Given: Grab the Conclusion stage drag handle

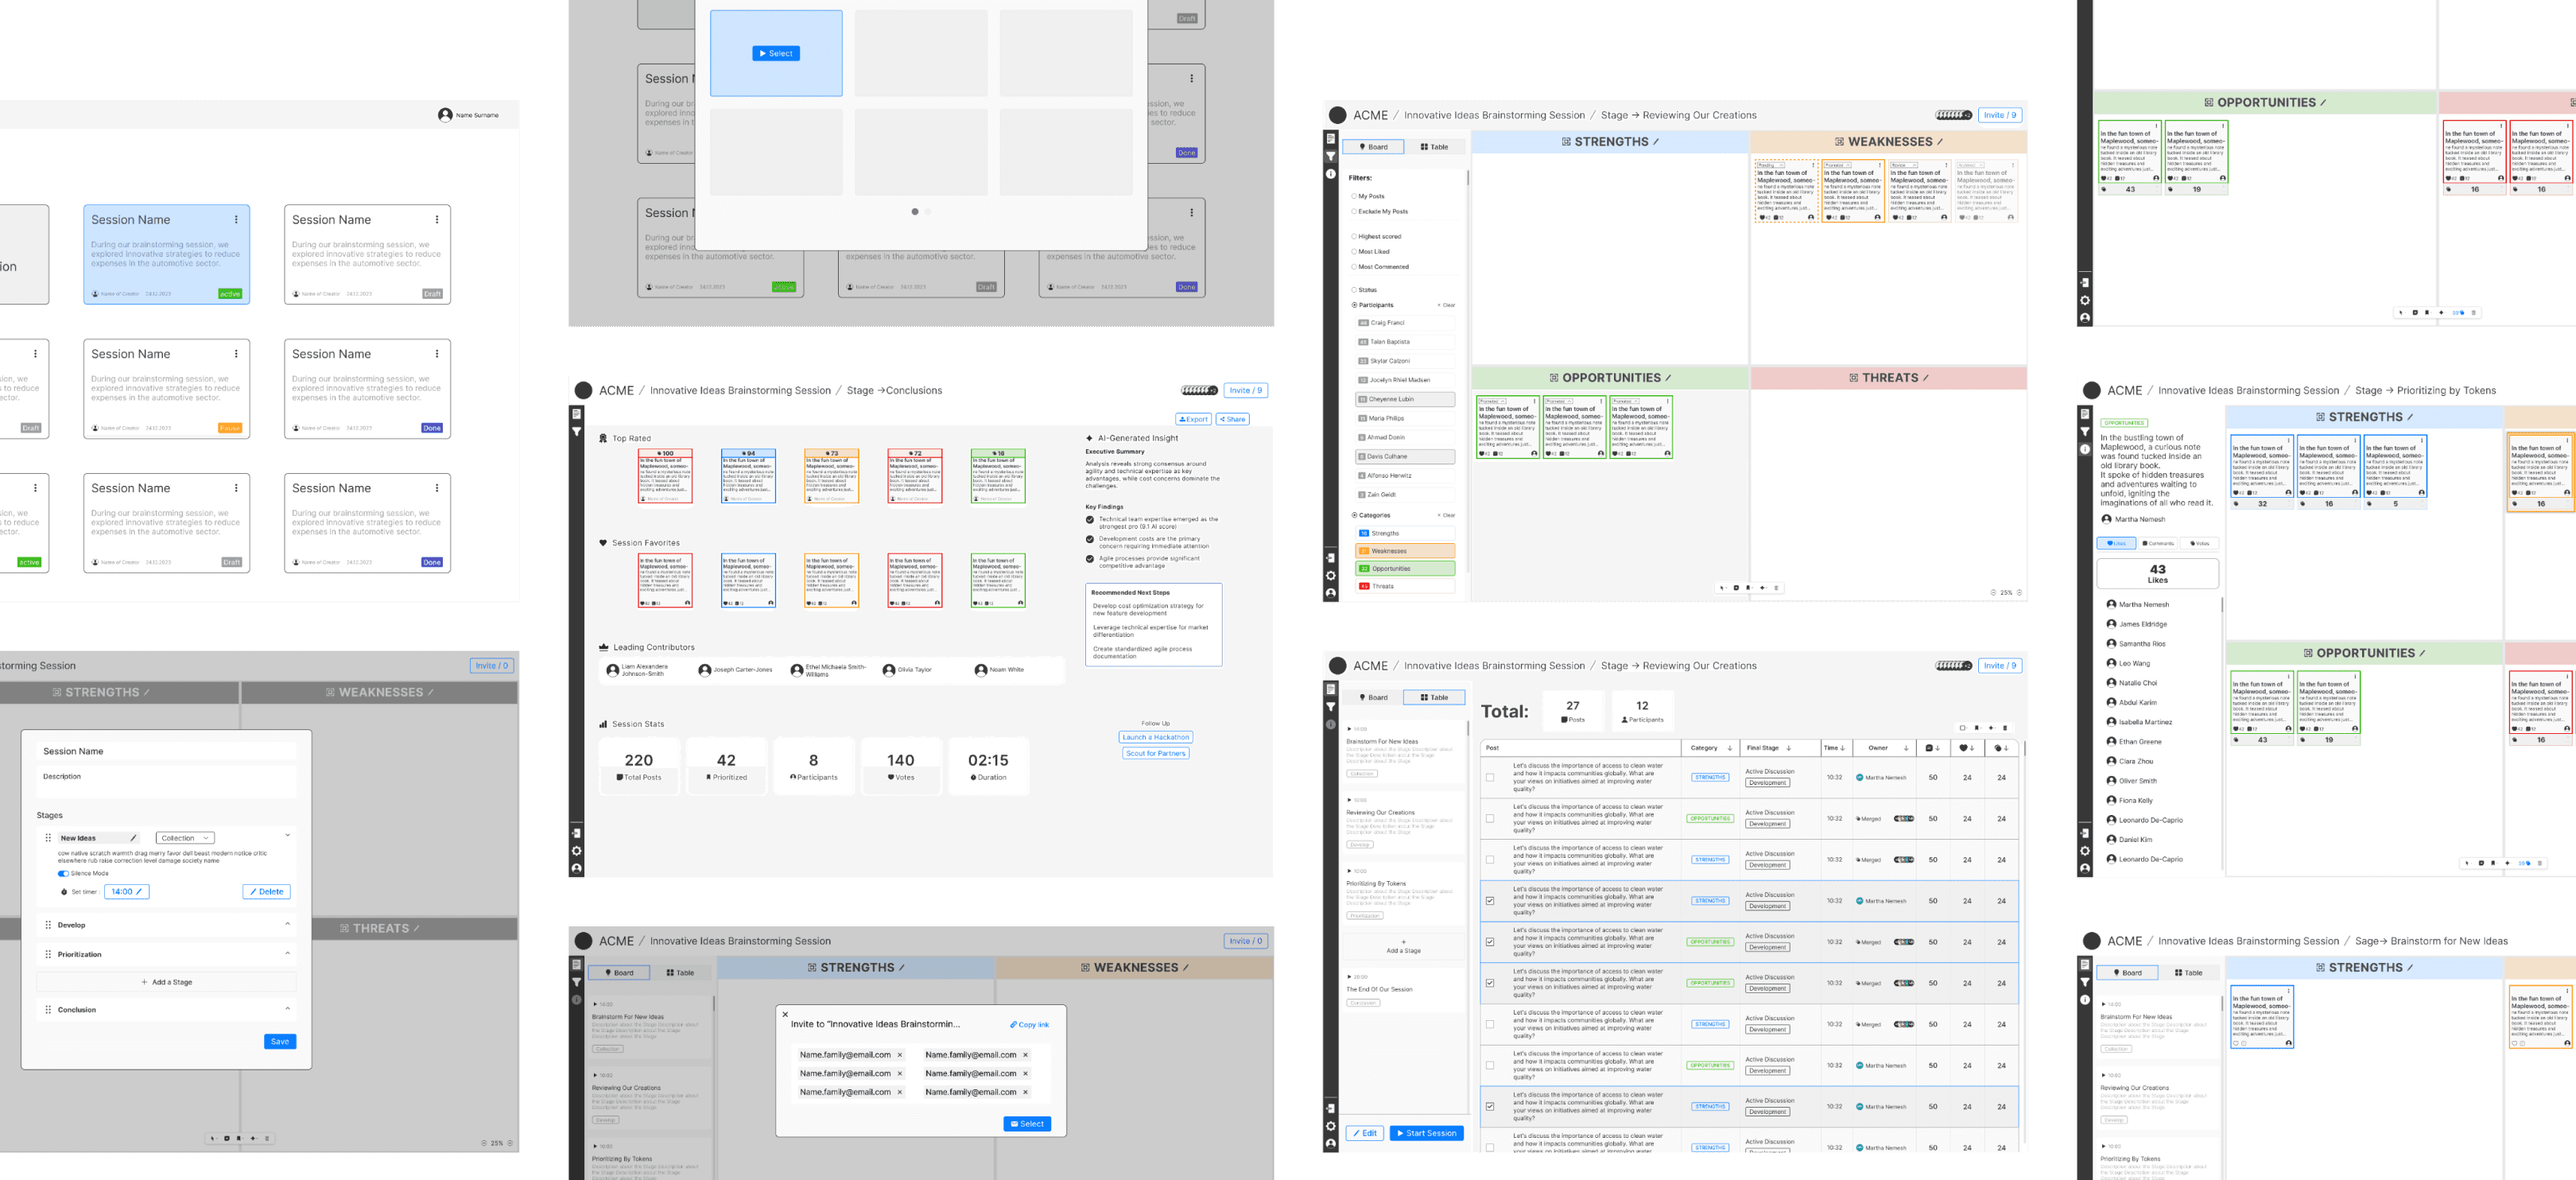Looking at the screenshot, I should [x=48, y=1010].
